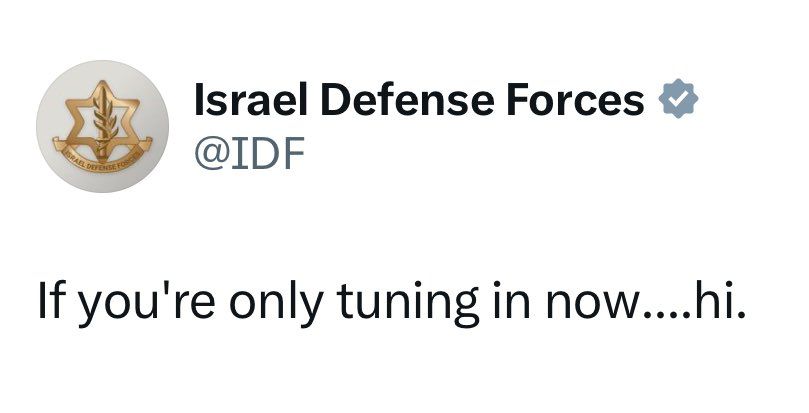Click the gold star emblem in avatar
The width and height of the screenshot is (809, 413).
tap(104, 117)
